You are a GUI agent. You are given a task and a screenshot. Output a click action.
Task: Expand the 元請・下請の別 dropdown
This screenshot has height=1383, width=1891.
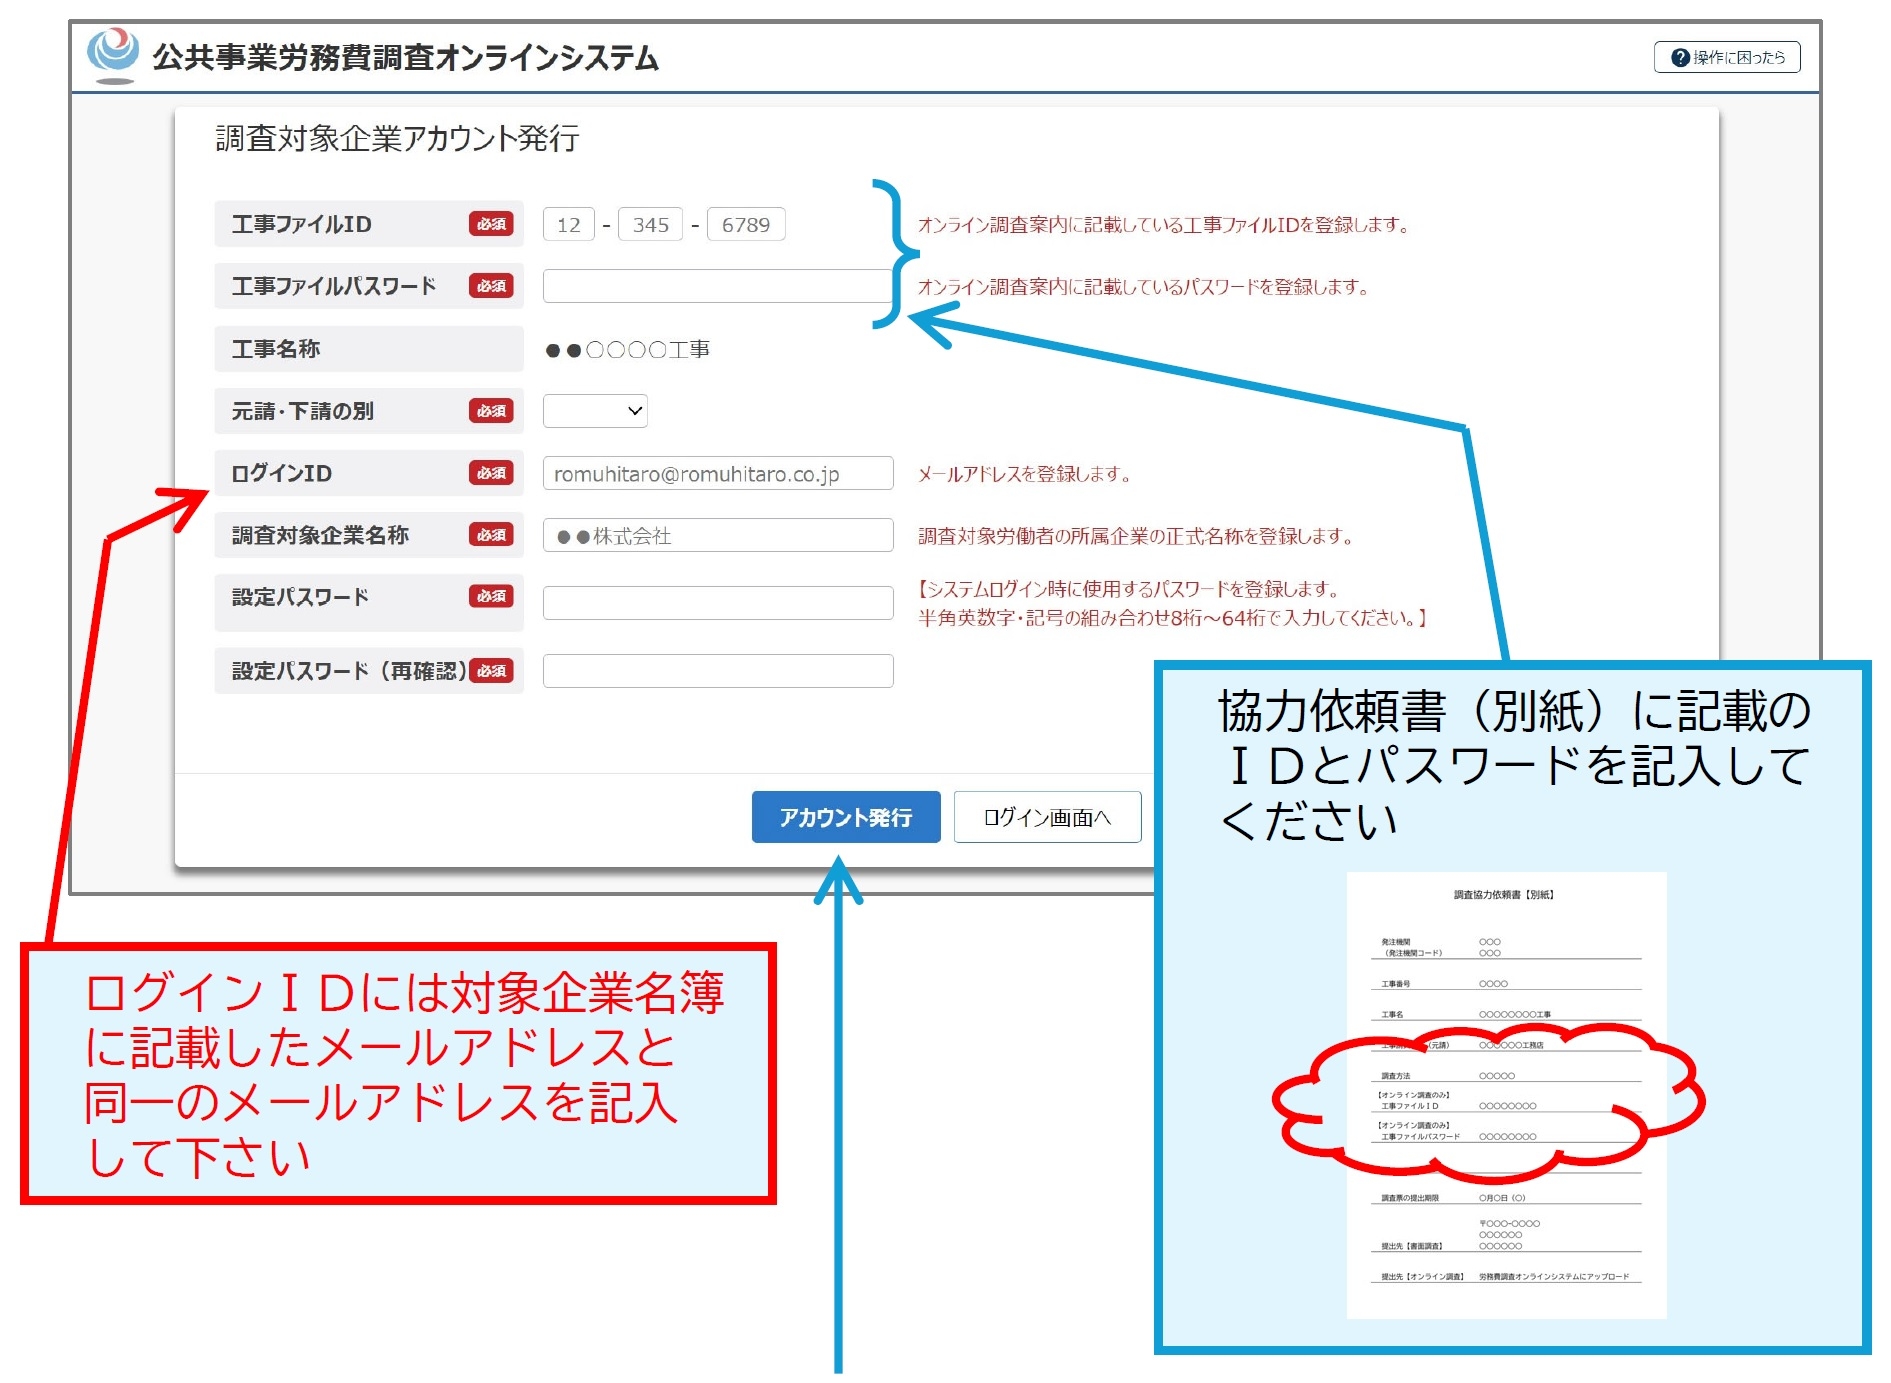595,411
